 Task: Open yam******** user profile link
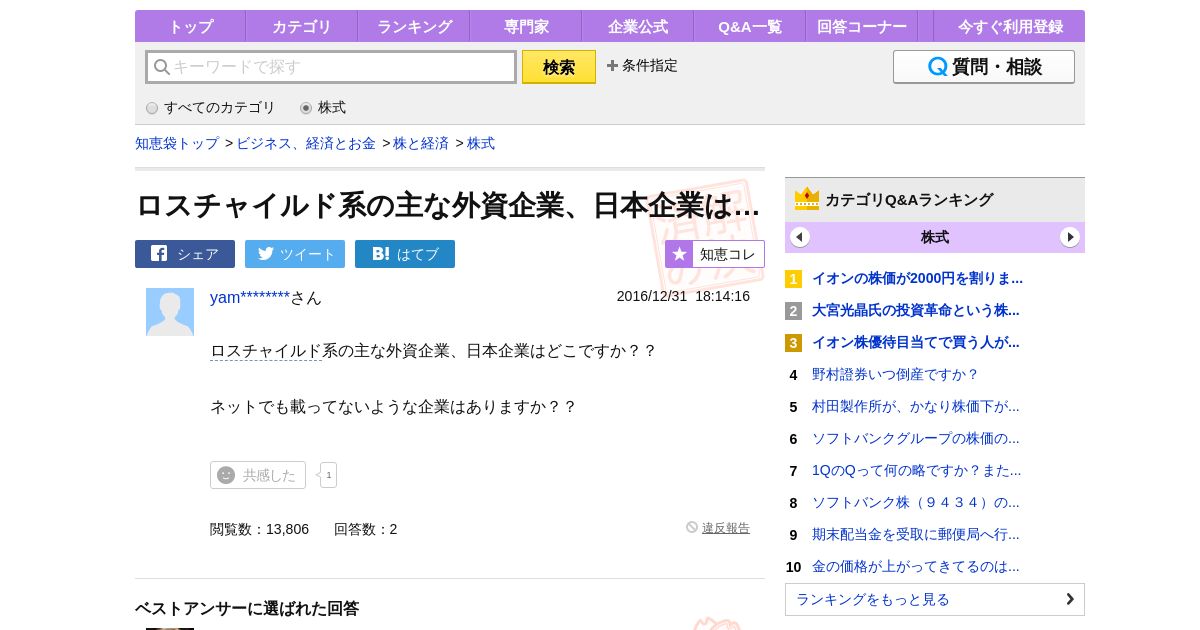click(x=250, y=297)
